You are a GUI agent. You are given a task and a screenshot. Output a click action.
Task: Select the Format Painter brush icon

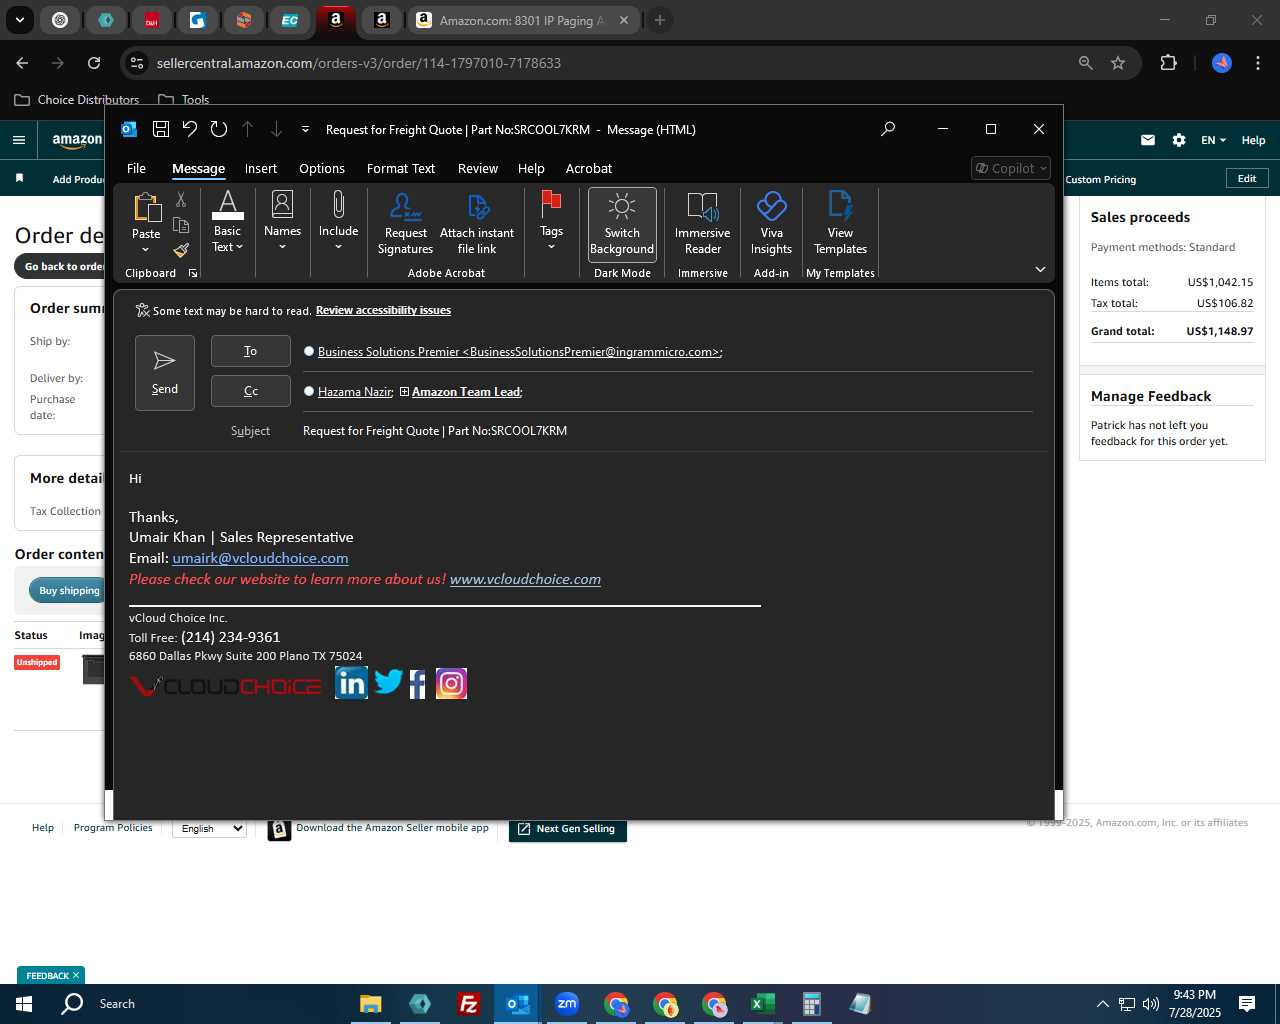(181, 250)
